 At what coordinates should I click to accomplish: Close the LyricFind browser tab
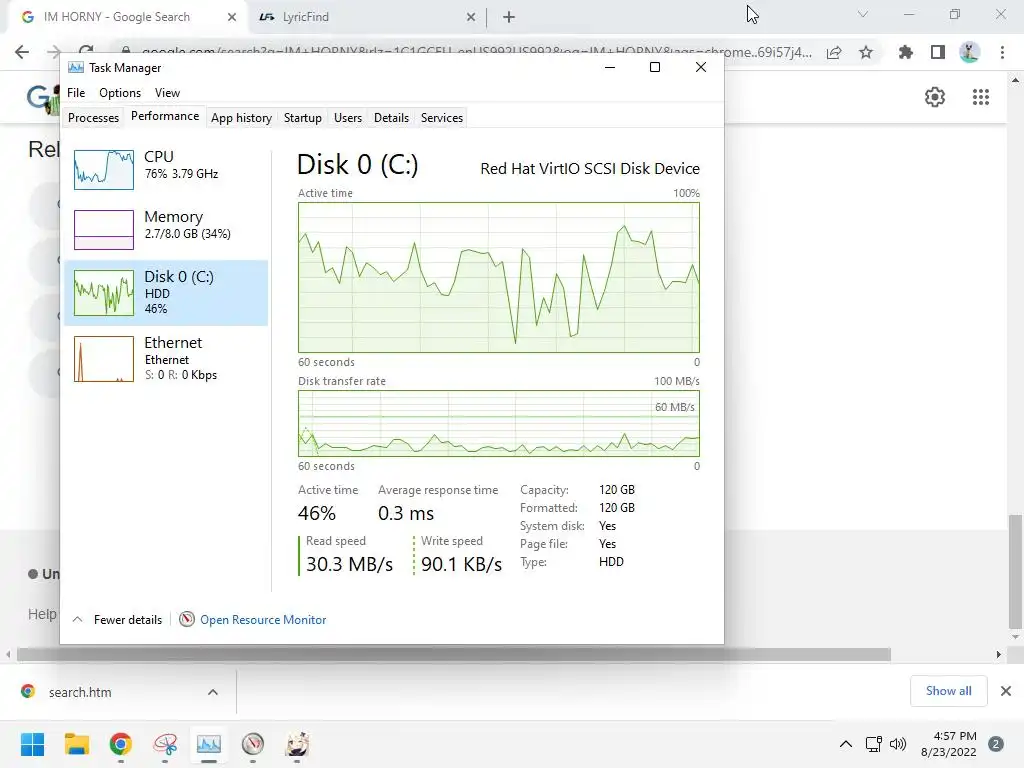point(471,18)
